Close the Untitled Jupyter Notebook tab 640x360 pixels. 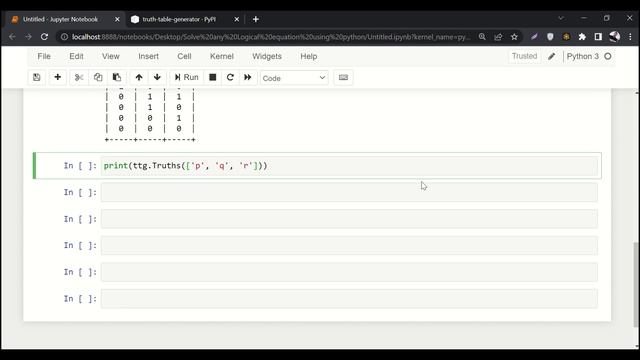pyautogui.click(x=117, y=19)
